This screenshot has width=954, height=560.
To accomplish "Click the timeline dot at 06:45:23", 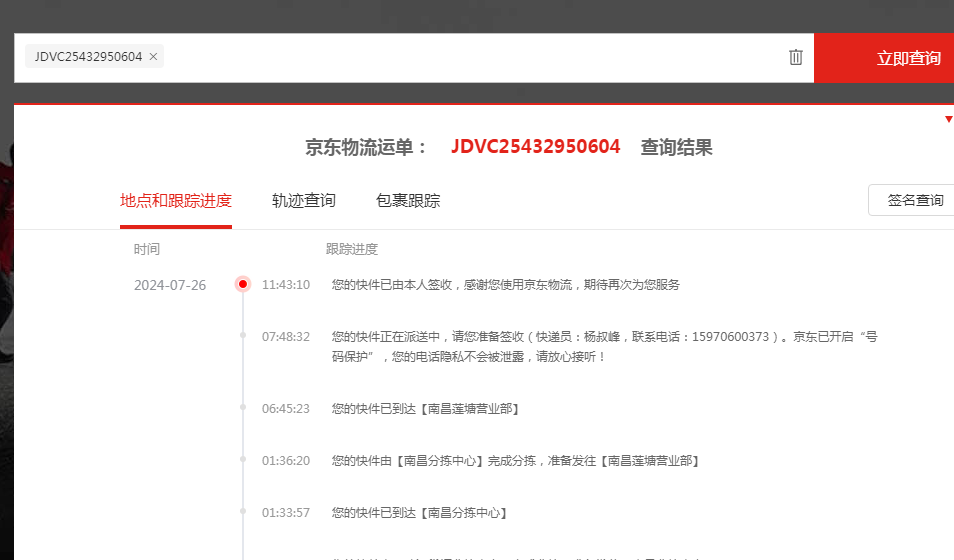I will [243, 407].
